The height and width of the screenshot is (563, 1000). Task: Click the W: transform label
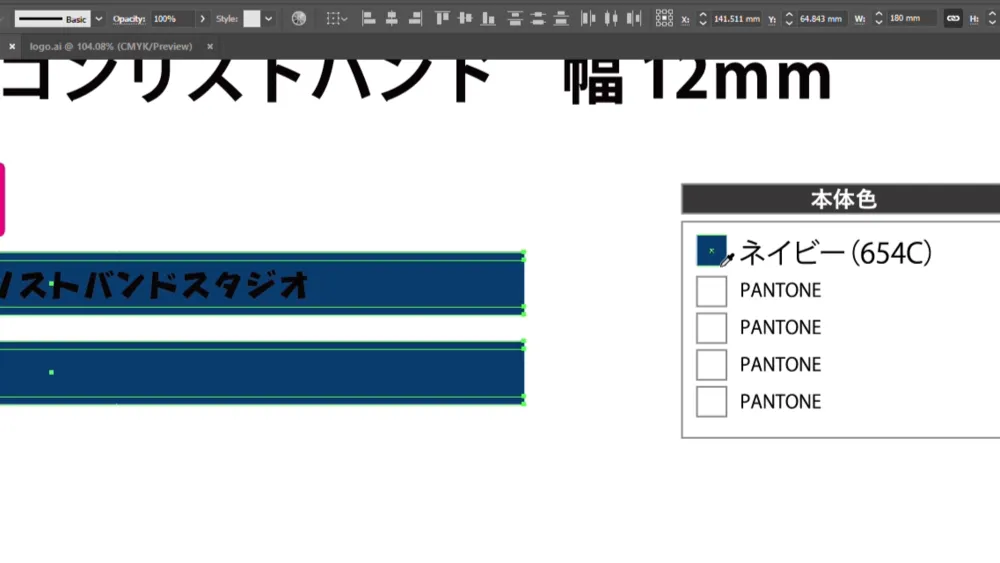click(x=860, y=19)
